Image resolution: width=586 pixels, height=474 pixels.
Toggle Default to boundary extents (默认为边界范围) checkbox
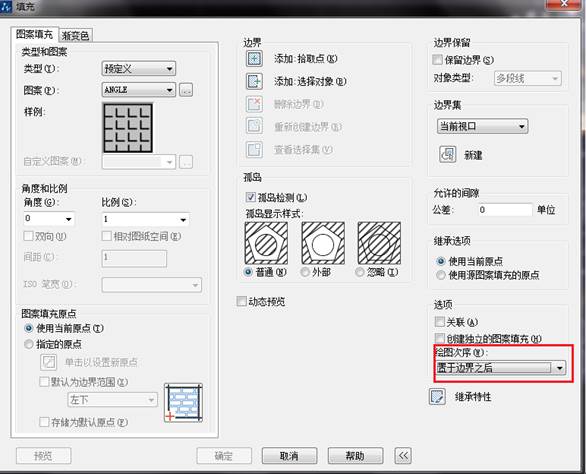pyautogui.click(x=44, y=382)
